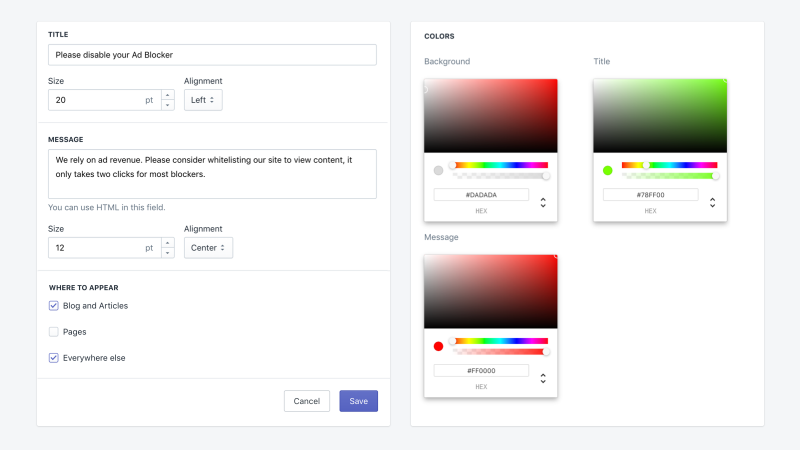Click the green Title color preview dot
Viewport: 800px width, 450px height.
608,170
